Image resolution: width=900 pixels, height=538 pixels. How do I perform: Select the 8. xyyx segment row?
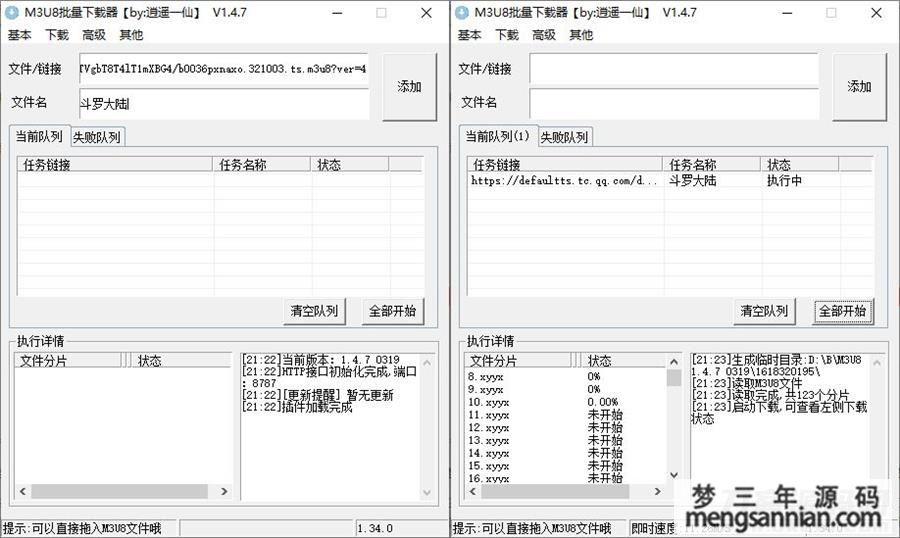(x=565, y=377)
